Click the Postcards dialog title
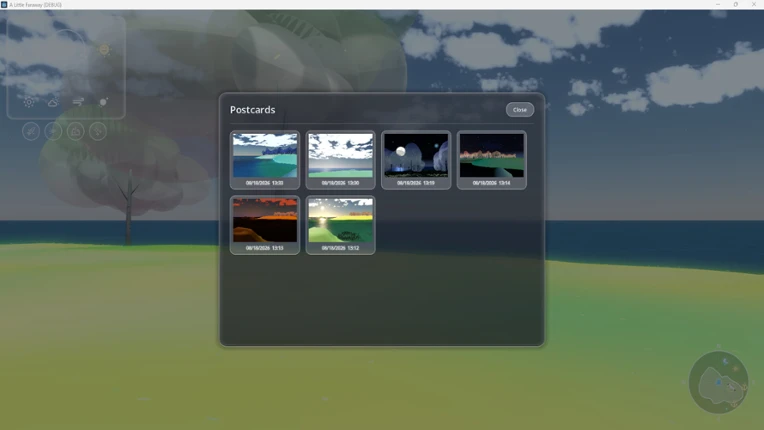 pos(252,110)
